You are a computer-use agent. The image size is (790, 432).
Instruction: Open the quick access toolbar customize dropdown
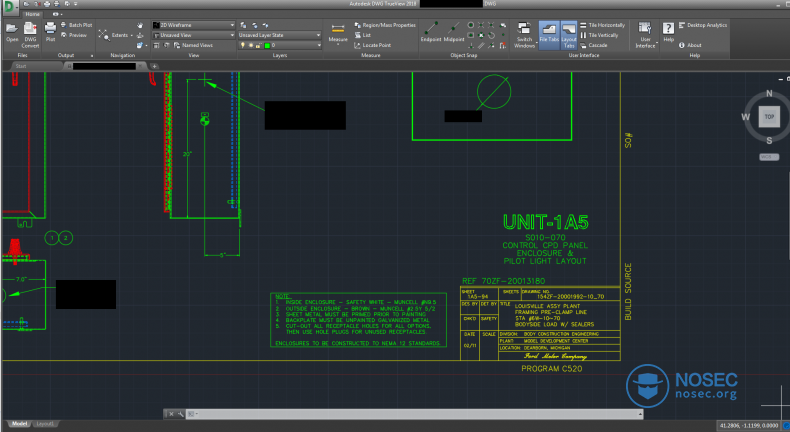click(x=76, y=4)
